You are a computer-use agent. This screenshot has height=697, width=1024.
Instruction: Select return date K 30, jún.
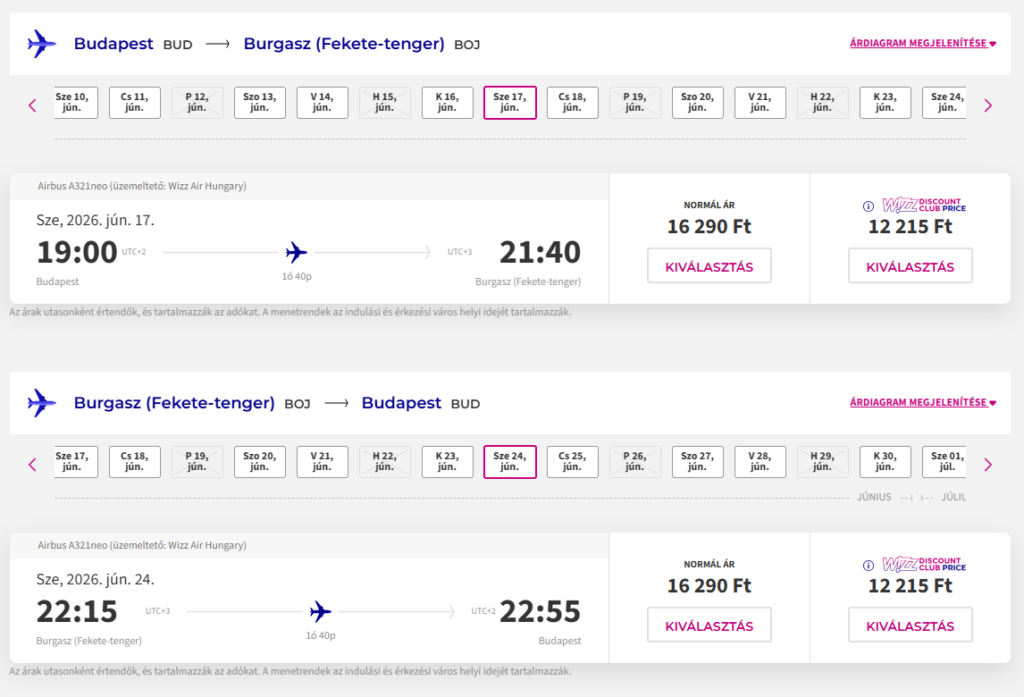pyautogui.click(x=885, y=462)
